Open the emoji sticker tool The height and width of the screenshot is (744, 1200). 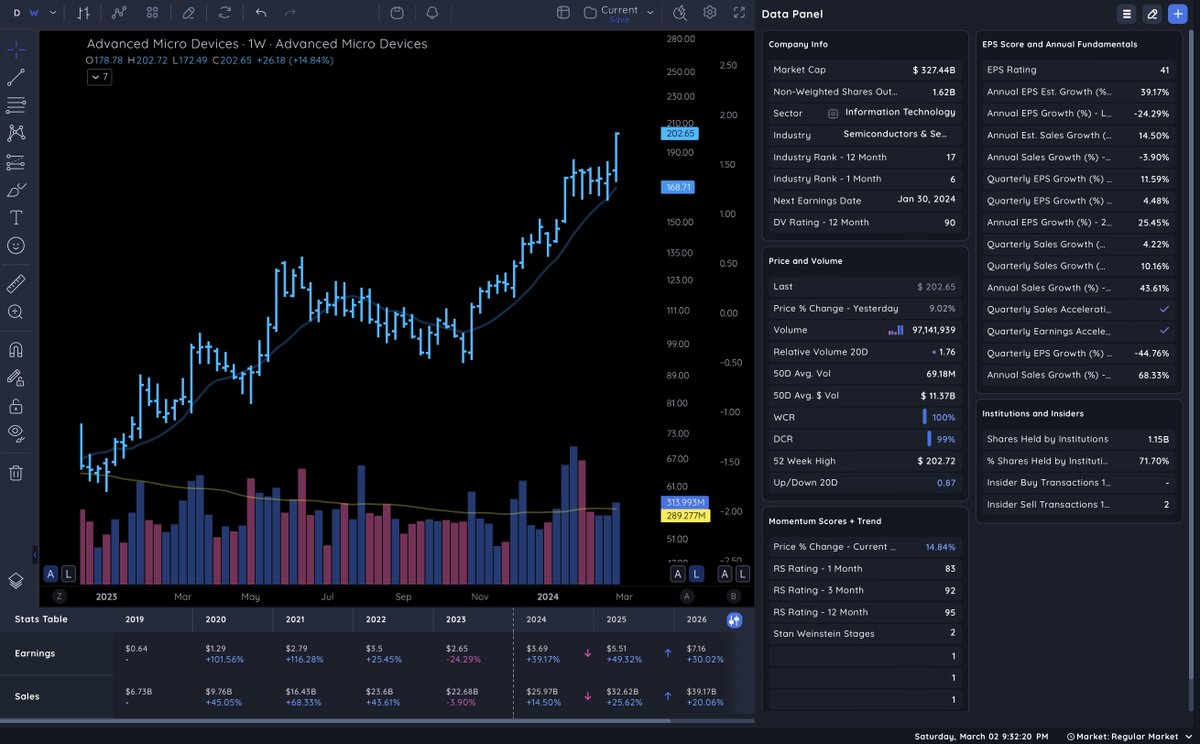(16, 245)
